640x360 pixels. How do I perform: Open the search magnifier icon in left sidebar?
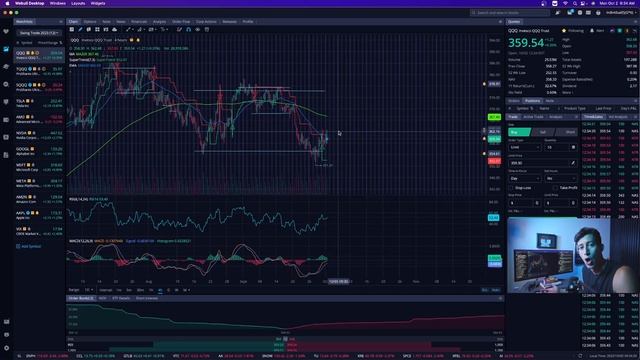pyautogui.click(x=6, y=84)
